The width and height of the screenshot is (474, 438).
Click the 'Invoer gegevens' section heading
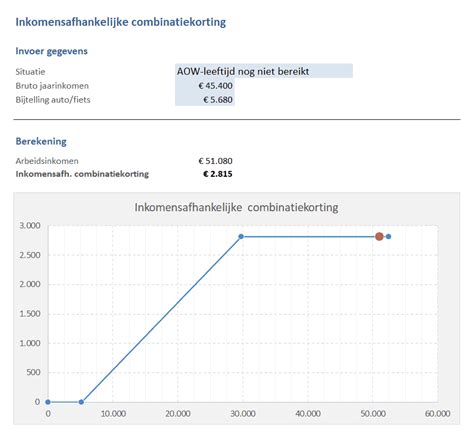tap(51, 51)
